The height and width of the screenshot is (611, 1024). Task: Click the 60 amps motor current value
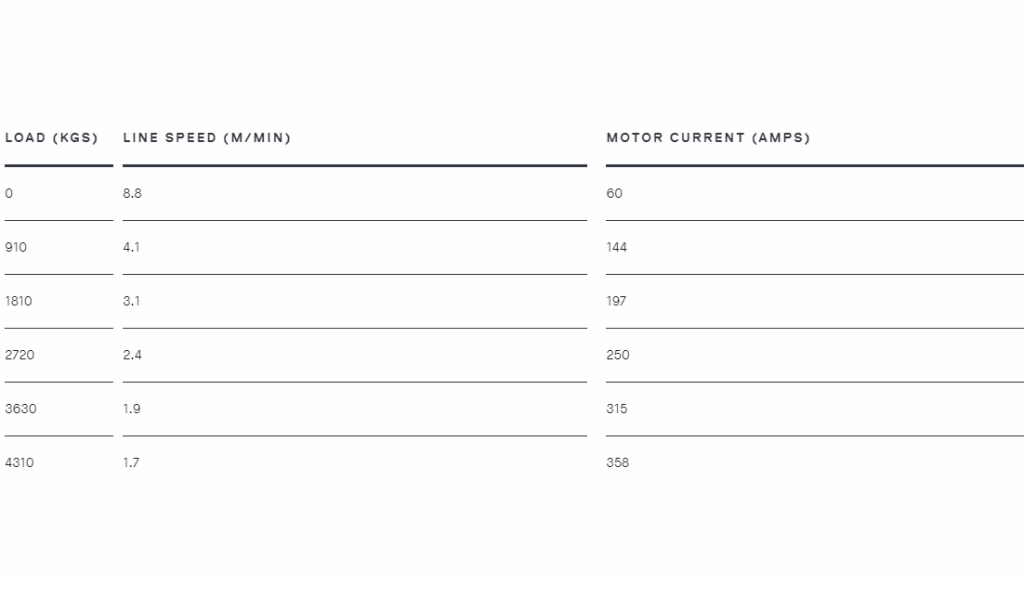coord(615,193)
